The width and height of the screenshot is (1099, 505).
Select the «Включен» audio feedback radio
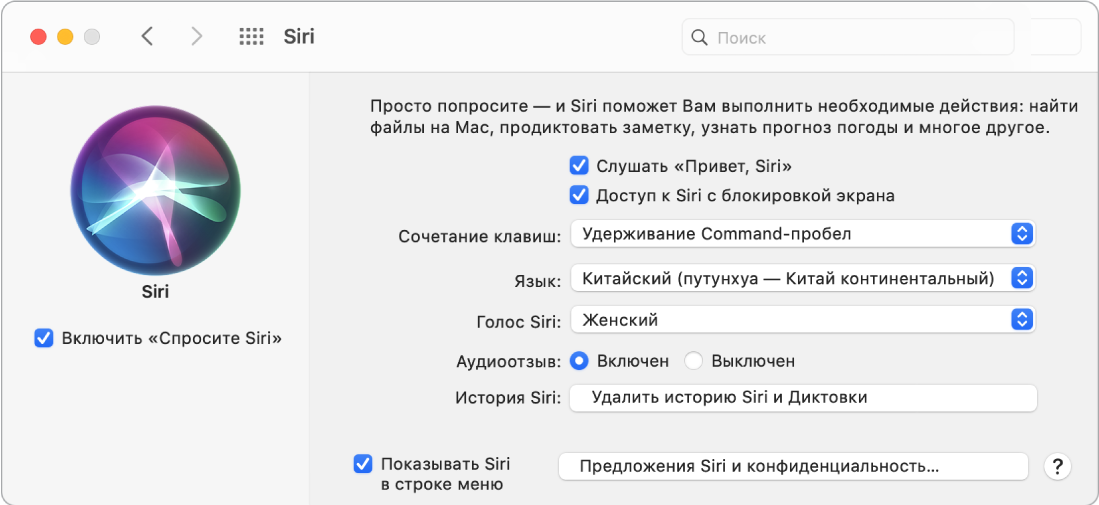pyautogui.click(x=578, y=361)
